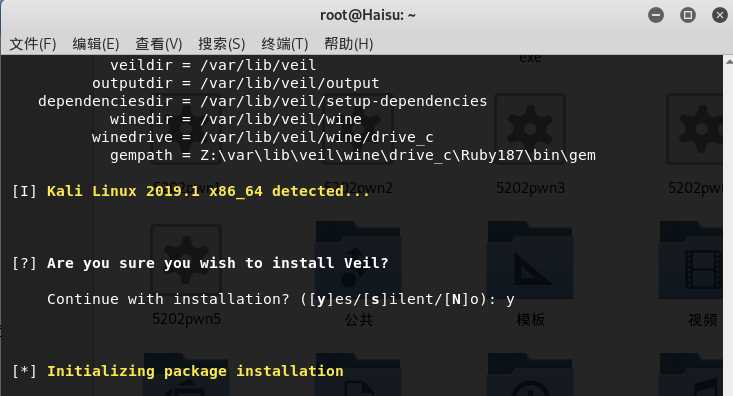The image size is (733, 396).
Task: Close the root@Haisu terminal window
Action: pos(719,15)
